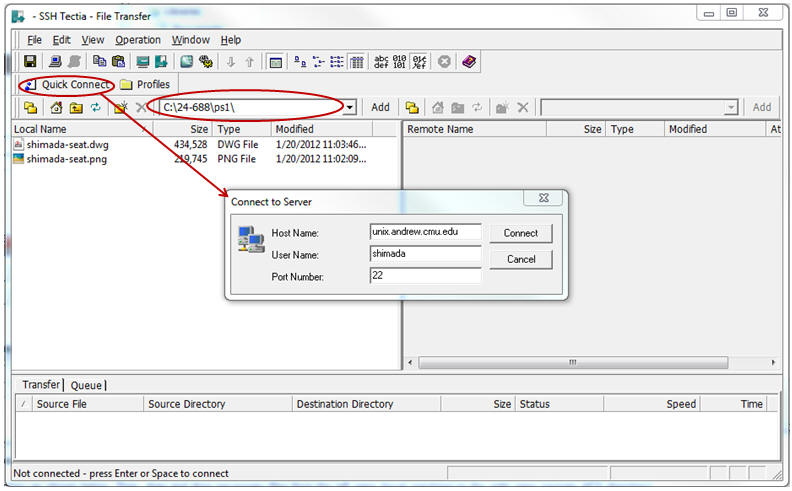Open the Profiles folder button
Screen dimensions: 792x491
point(145,84)
